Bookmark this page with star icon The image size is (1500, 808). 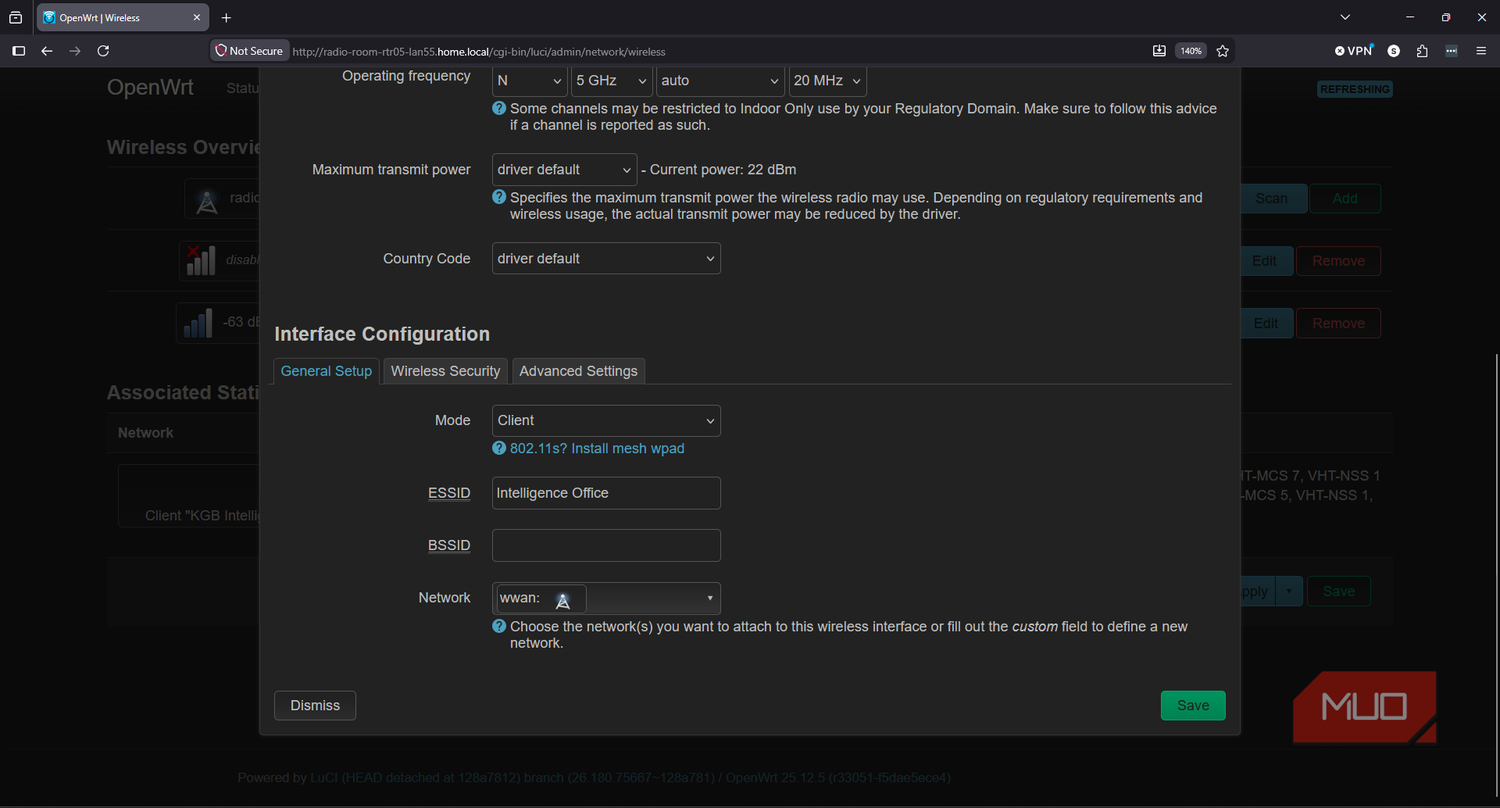pyautogui.click(x=1222, y=51)
